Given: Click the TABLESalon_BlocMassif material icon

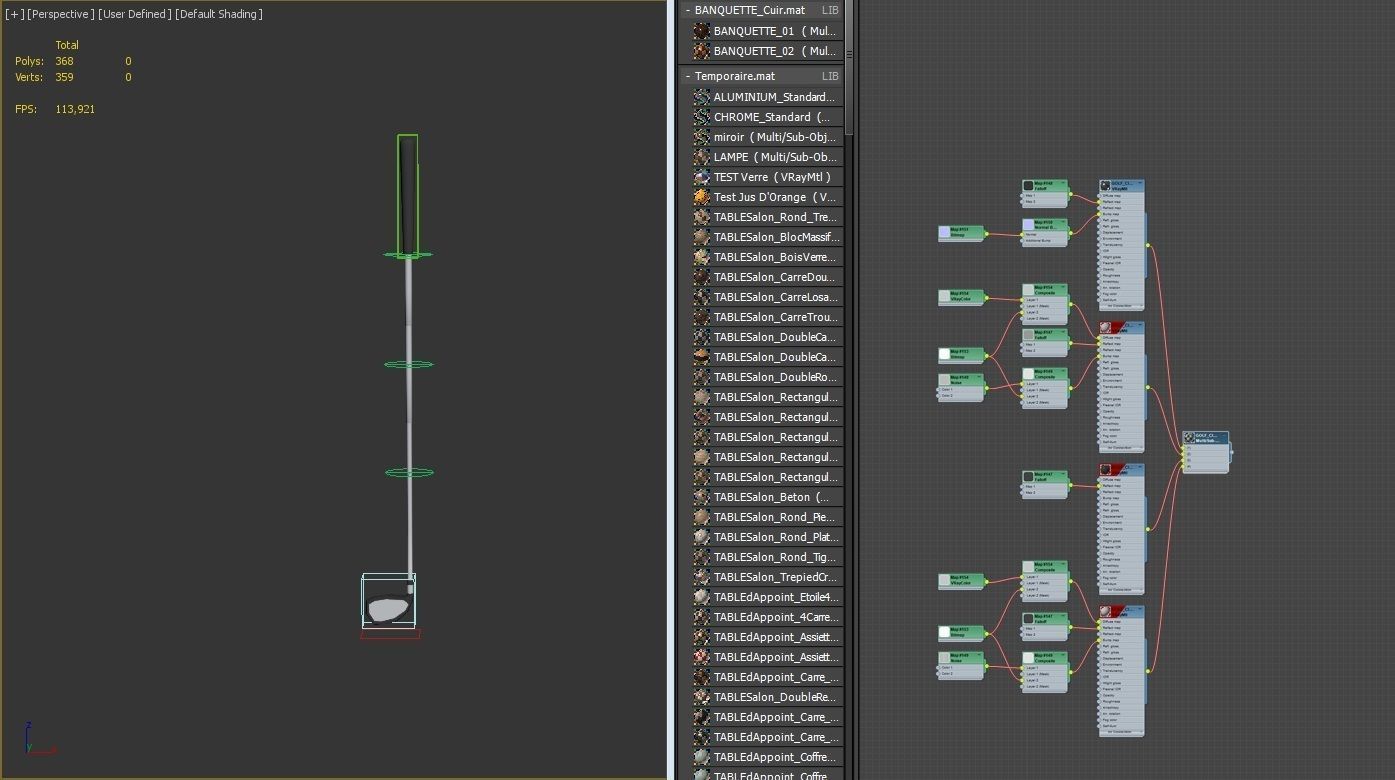Looking at the screenshot, I should pyautogui.click(x=702, y=237).
